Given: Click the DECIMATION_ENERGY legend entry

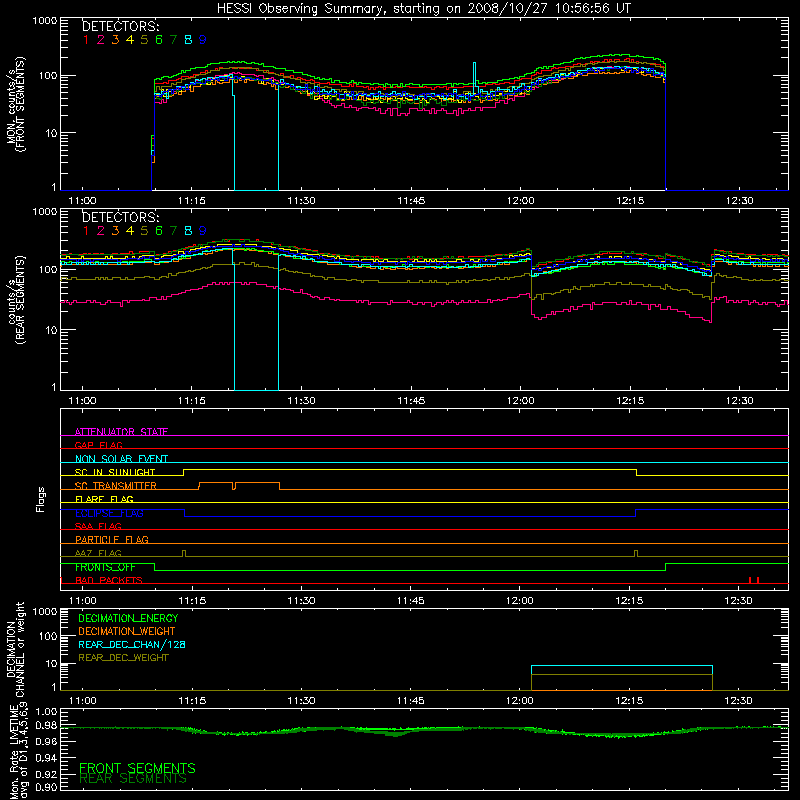Looking at the screenshot, I should point(128,618).
